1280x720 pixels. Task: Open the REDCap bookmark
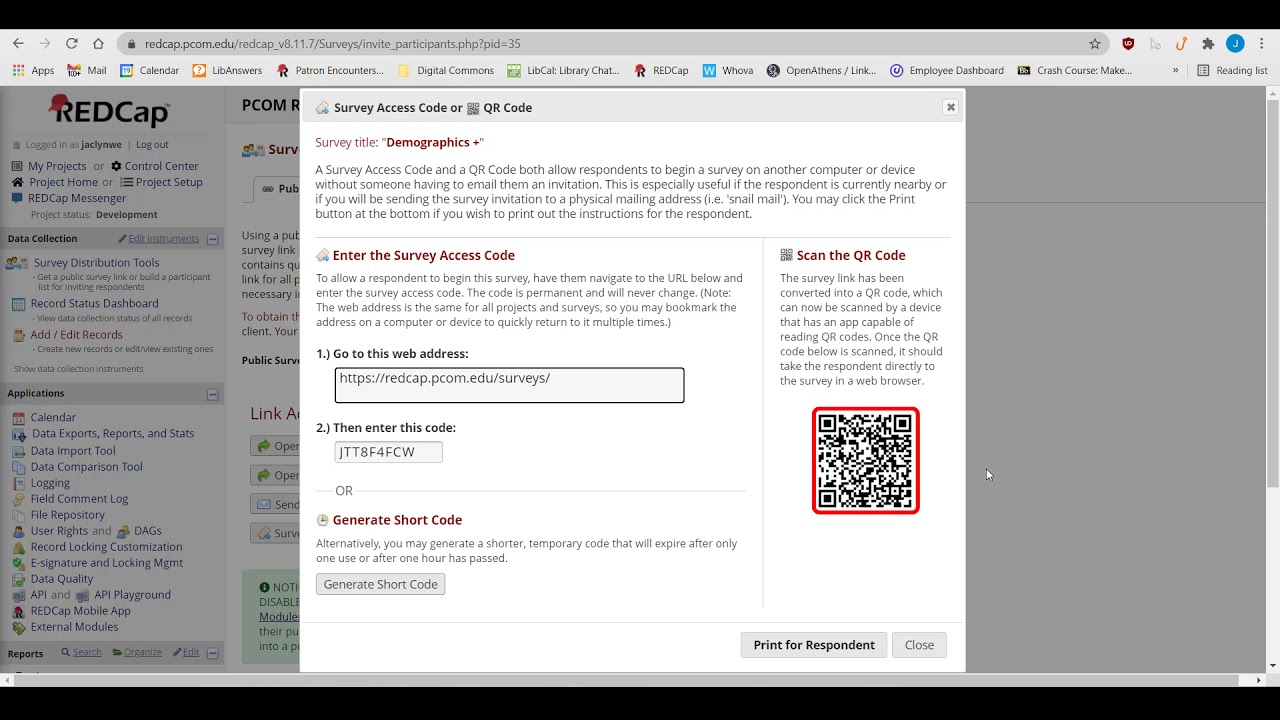click(661, 71)
